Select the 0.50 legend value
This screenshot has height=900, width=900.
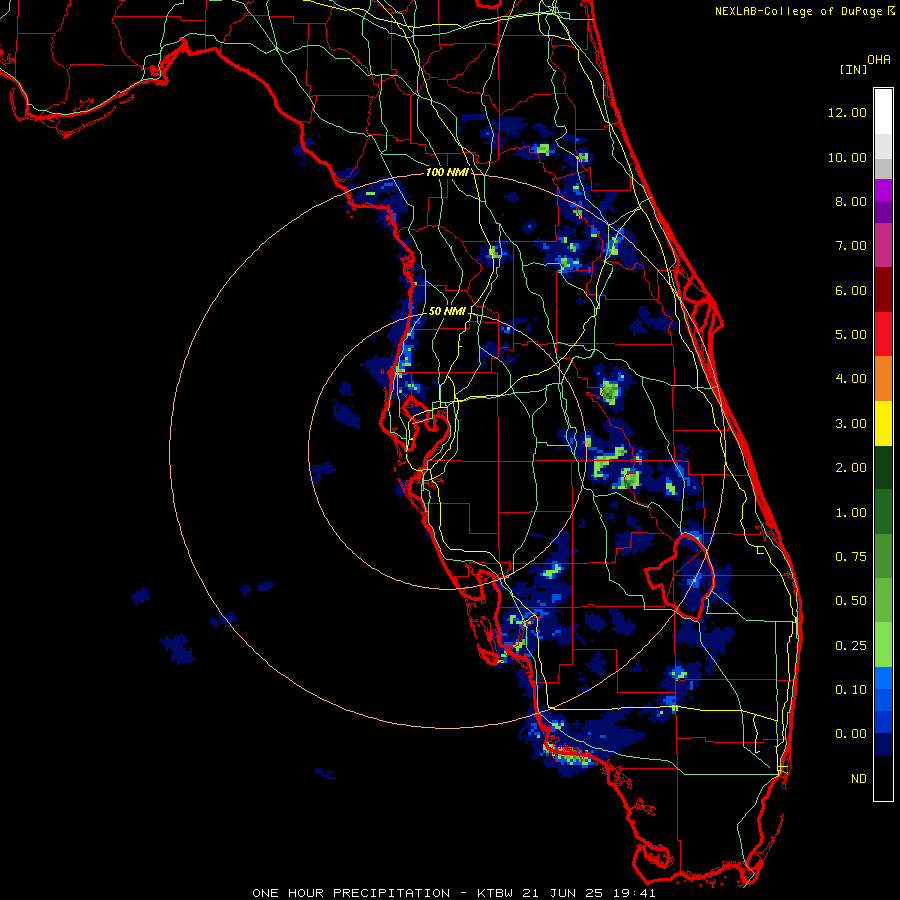coord(851,601)
